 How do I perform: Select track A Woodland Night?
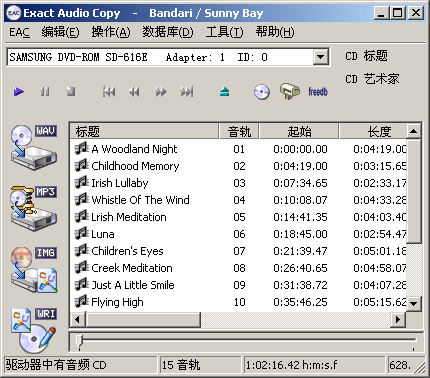(134, 149)
